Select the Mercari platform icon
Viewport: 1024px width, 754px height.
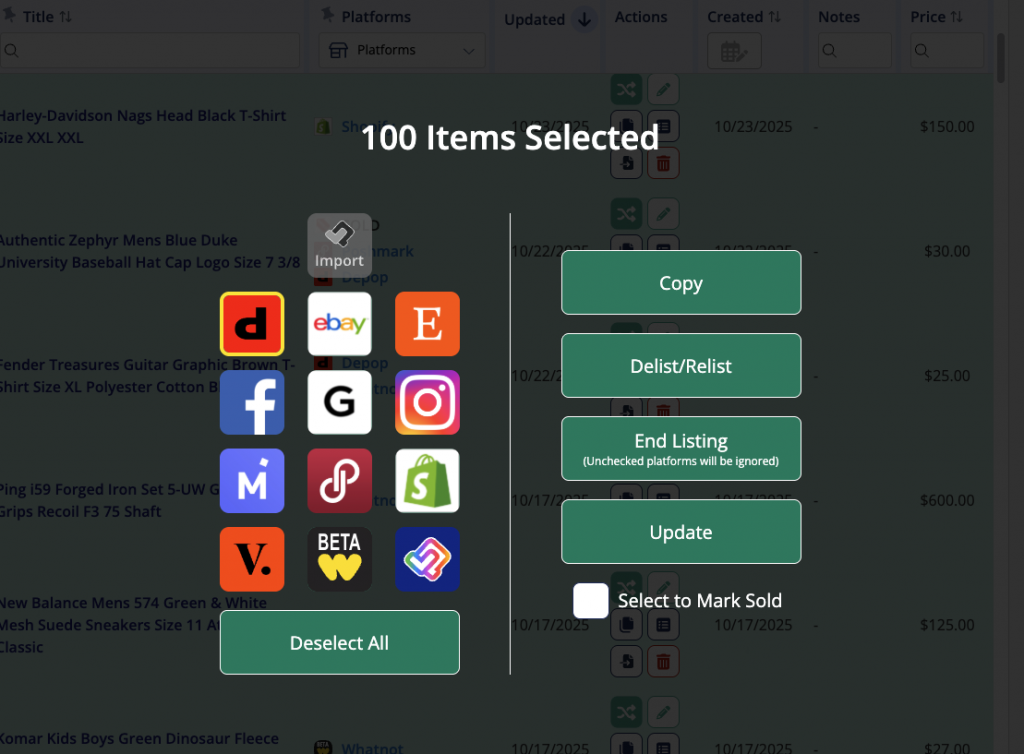tap(252, 481)
